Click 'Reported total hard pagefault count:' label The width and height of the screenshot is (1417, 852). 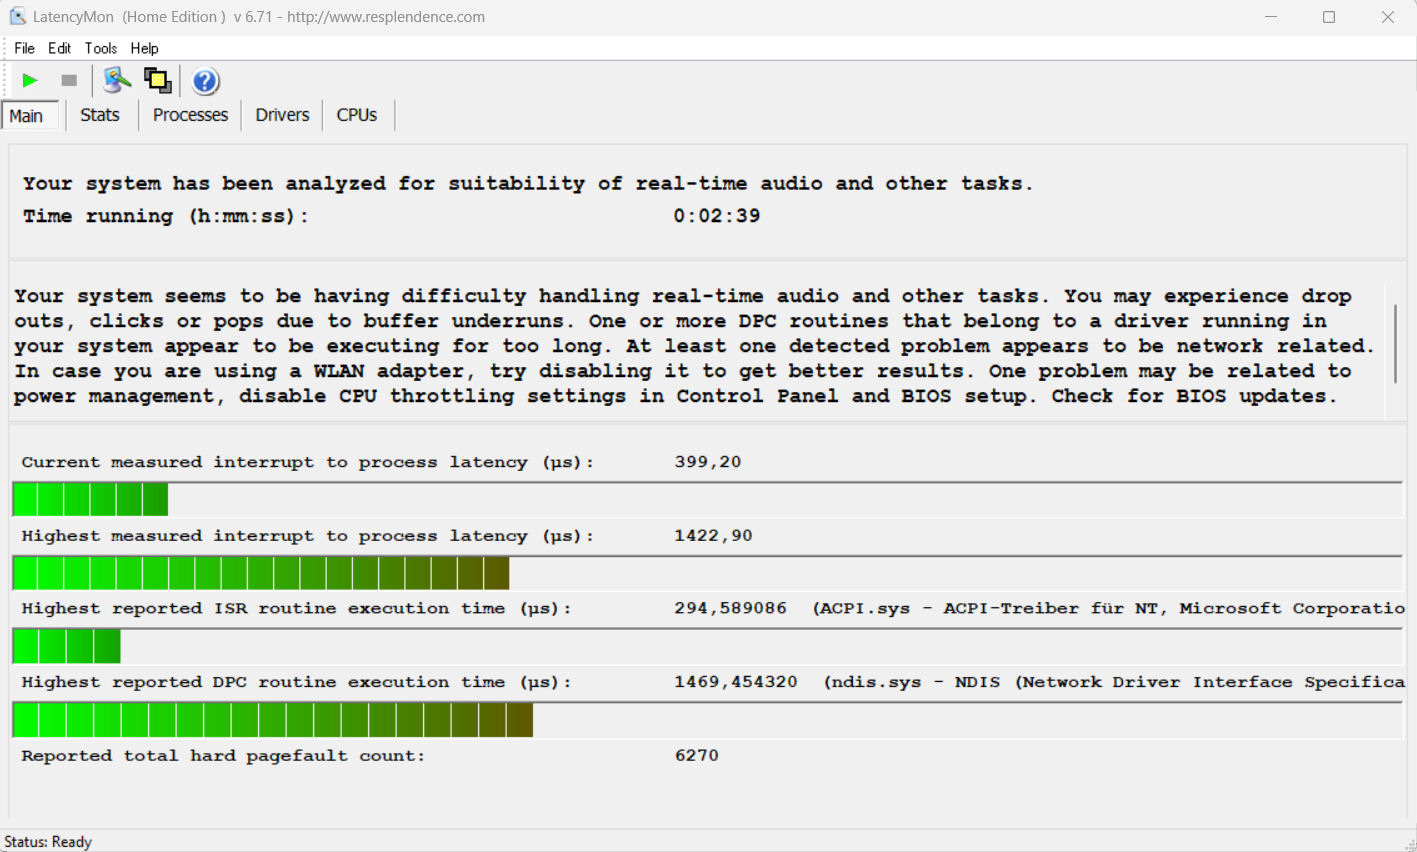click(223, 756)
